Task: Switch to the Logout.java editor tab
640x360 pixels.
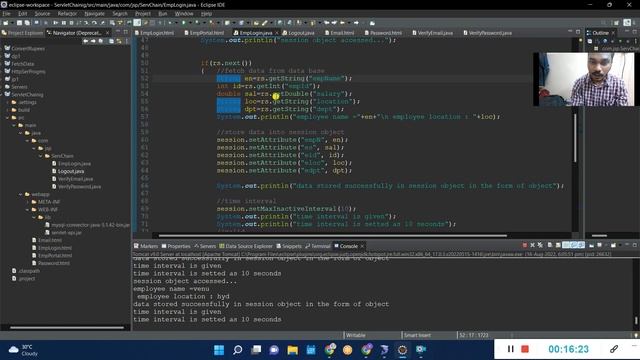Action: [x=298, y=33]
